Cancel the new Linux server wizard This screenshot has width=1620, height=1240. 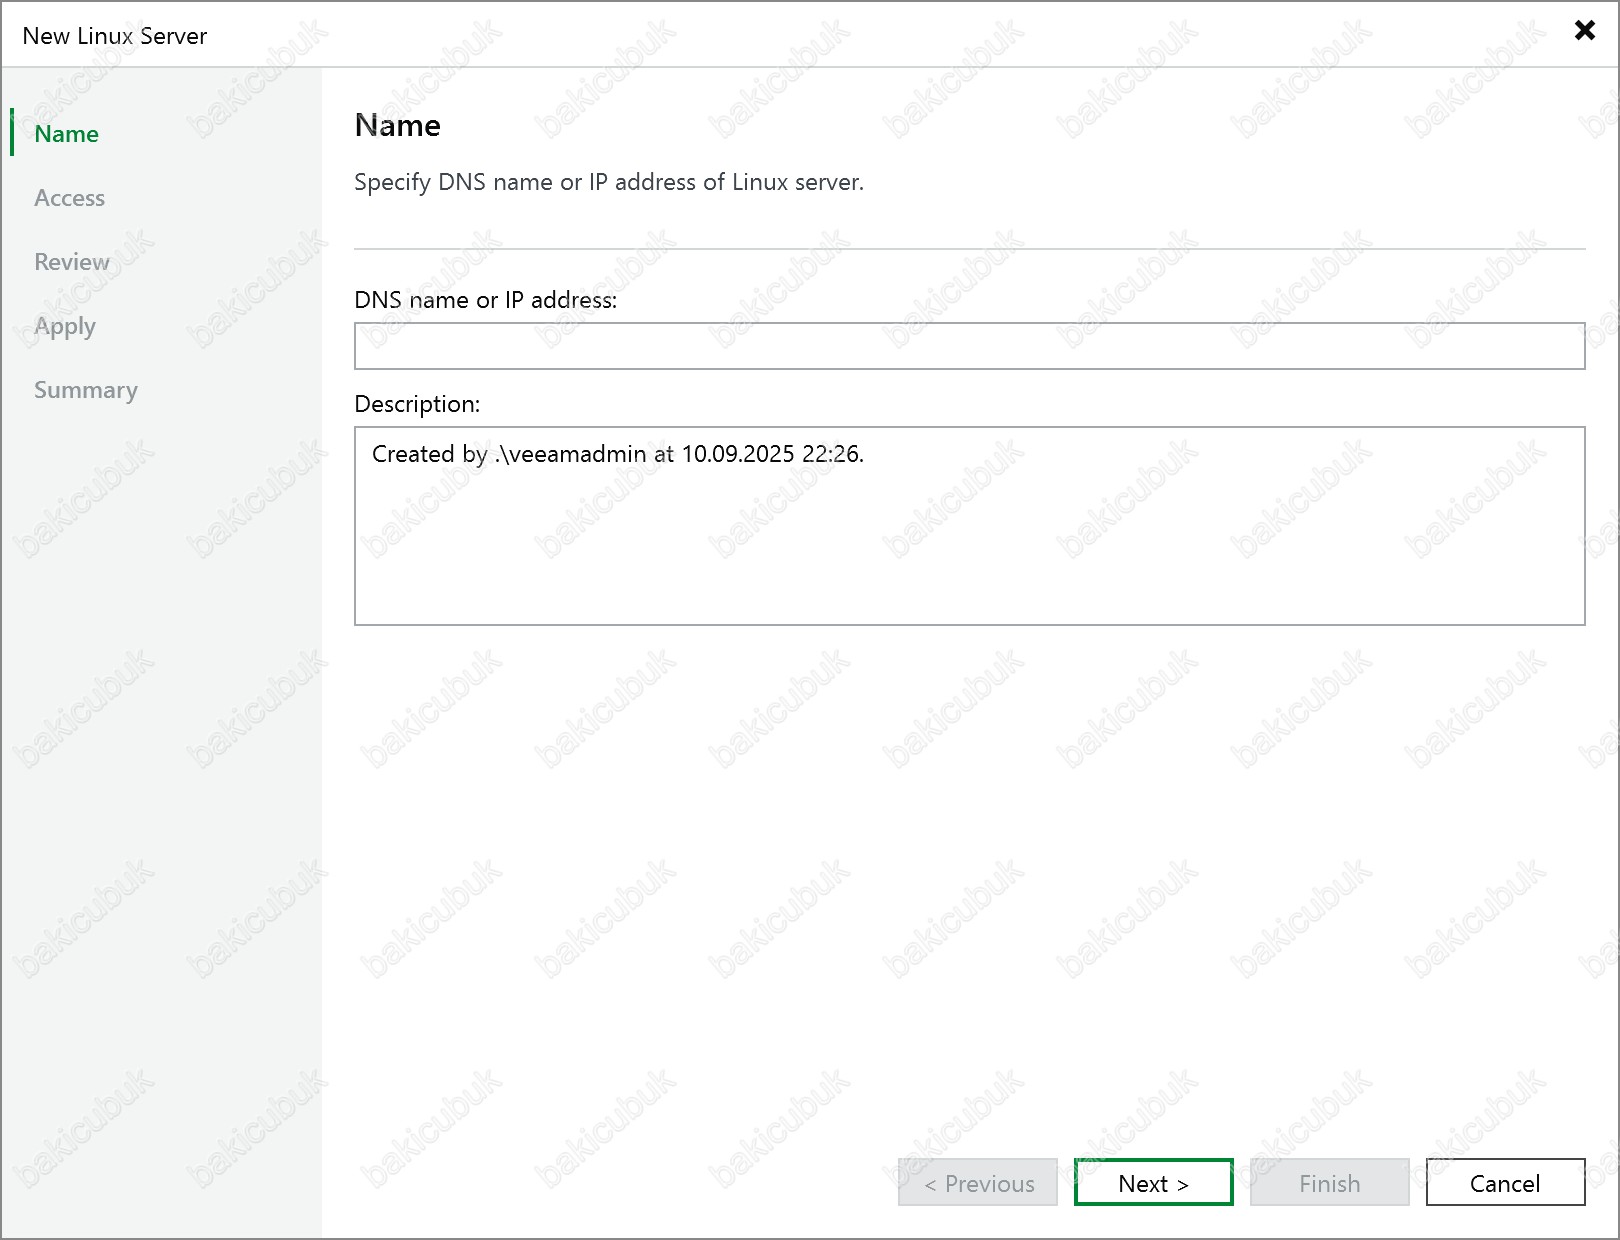1504,1183
